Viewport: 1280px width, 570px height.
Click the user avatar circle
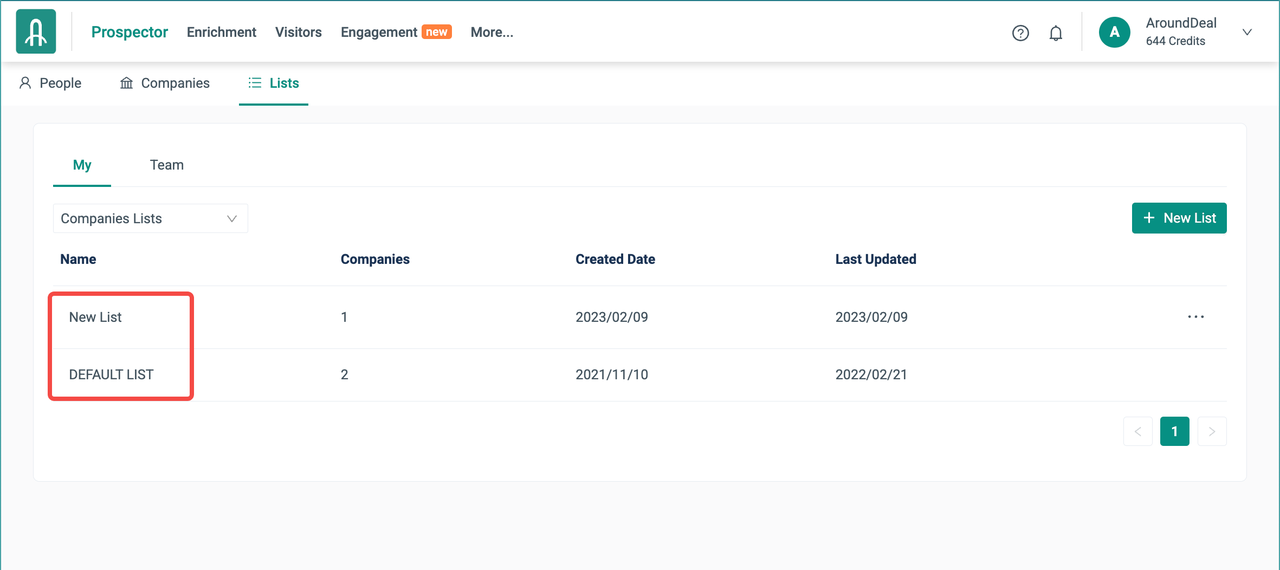[x=1114, y=32]
